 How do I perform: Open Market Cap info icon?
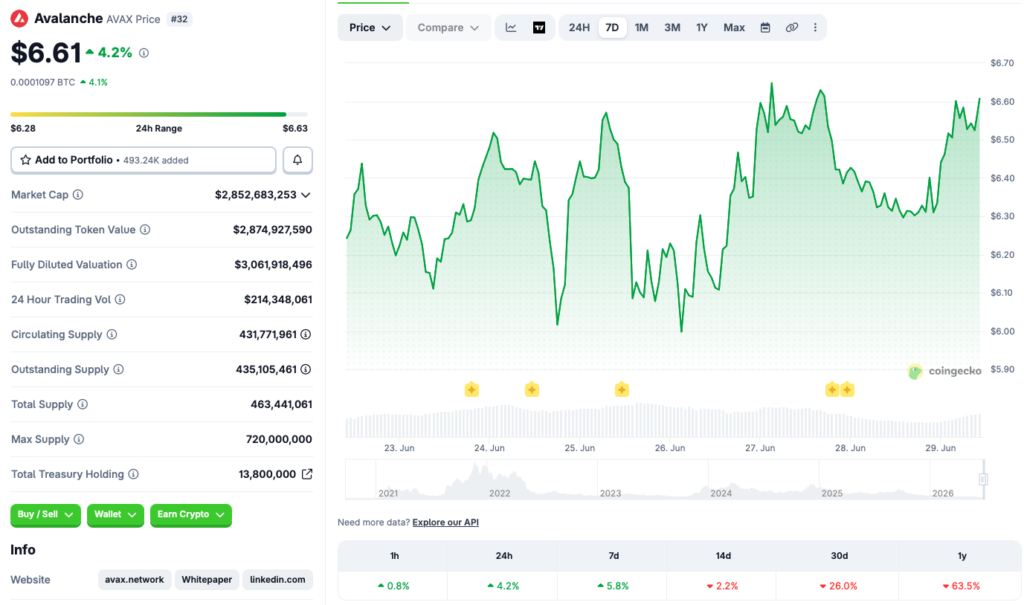pos(78,195)
